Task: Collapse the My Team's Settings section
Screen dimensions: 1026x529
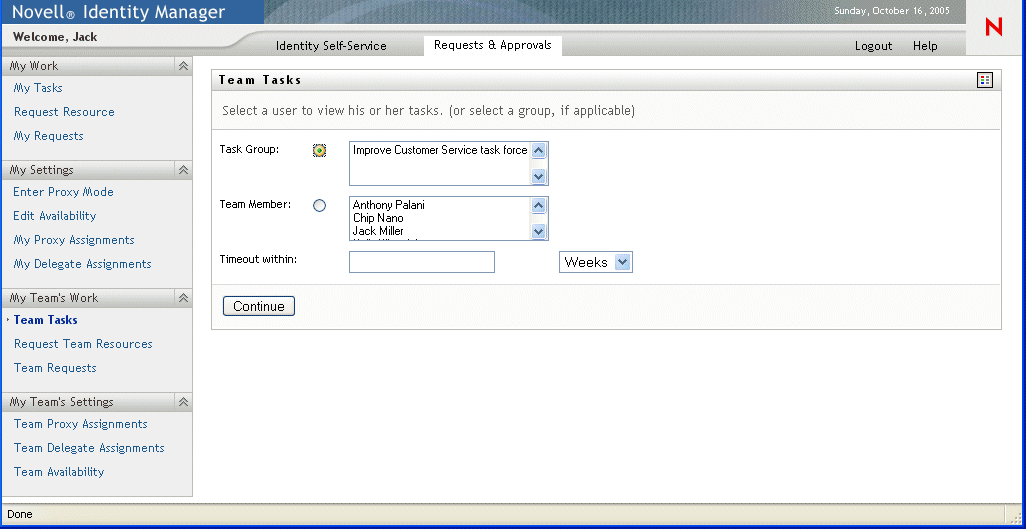Action: coord(183,402)
